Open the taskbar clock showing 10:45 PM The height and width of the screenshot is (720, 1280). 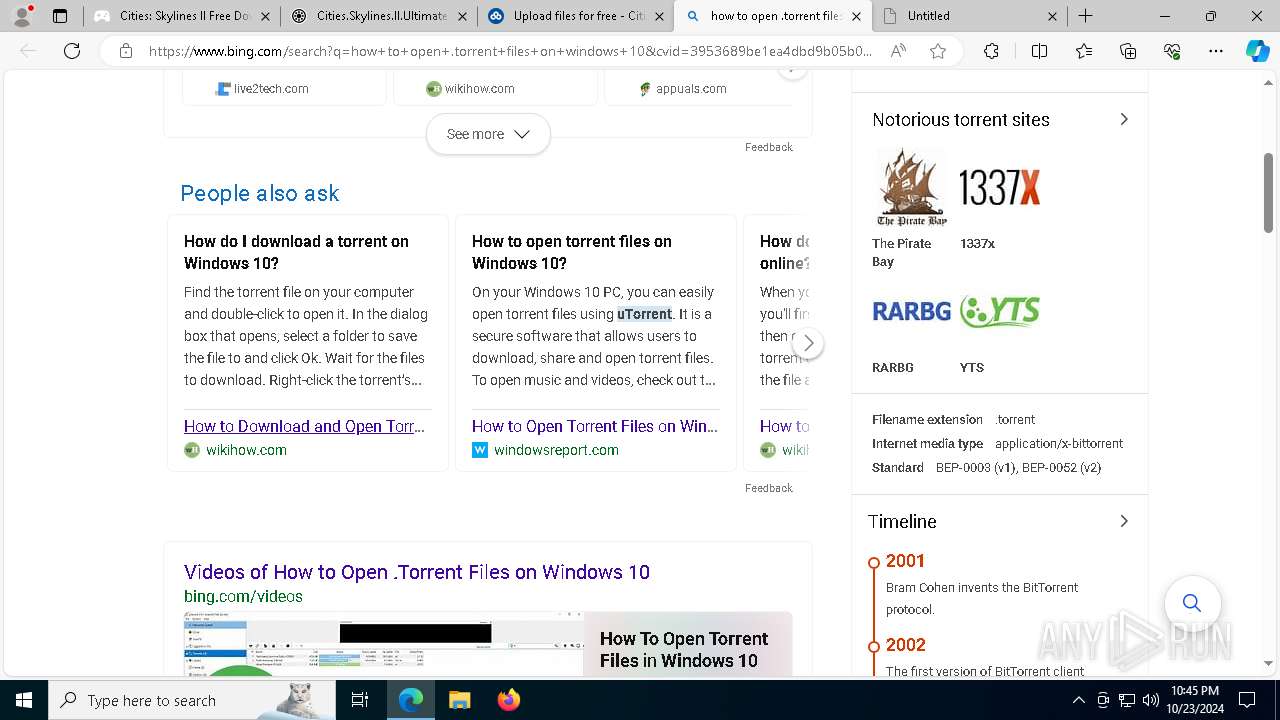[1194, 700]
